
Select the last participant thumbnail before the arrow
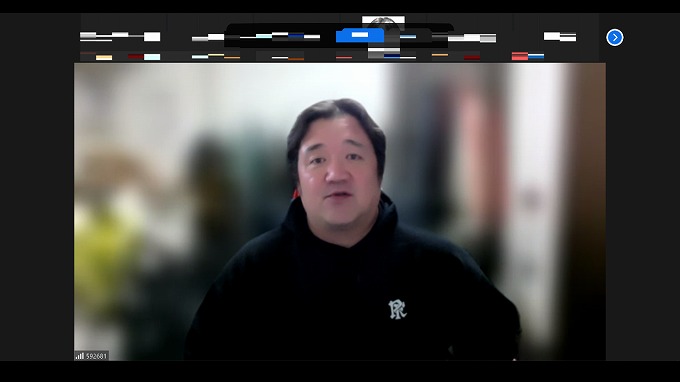(x=556, y=37)
